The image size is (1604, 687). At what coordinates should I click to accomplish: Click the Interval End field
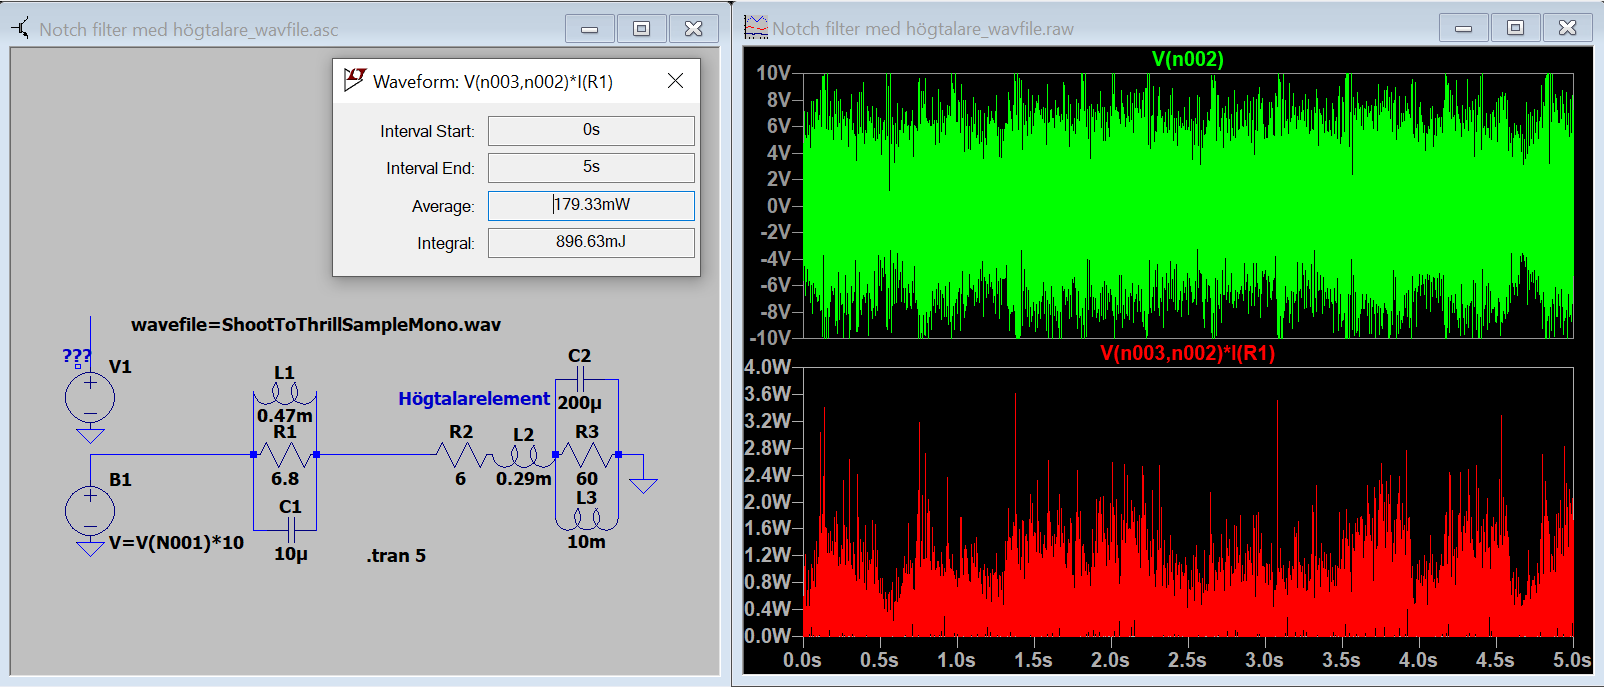[x=591, y=167]
